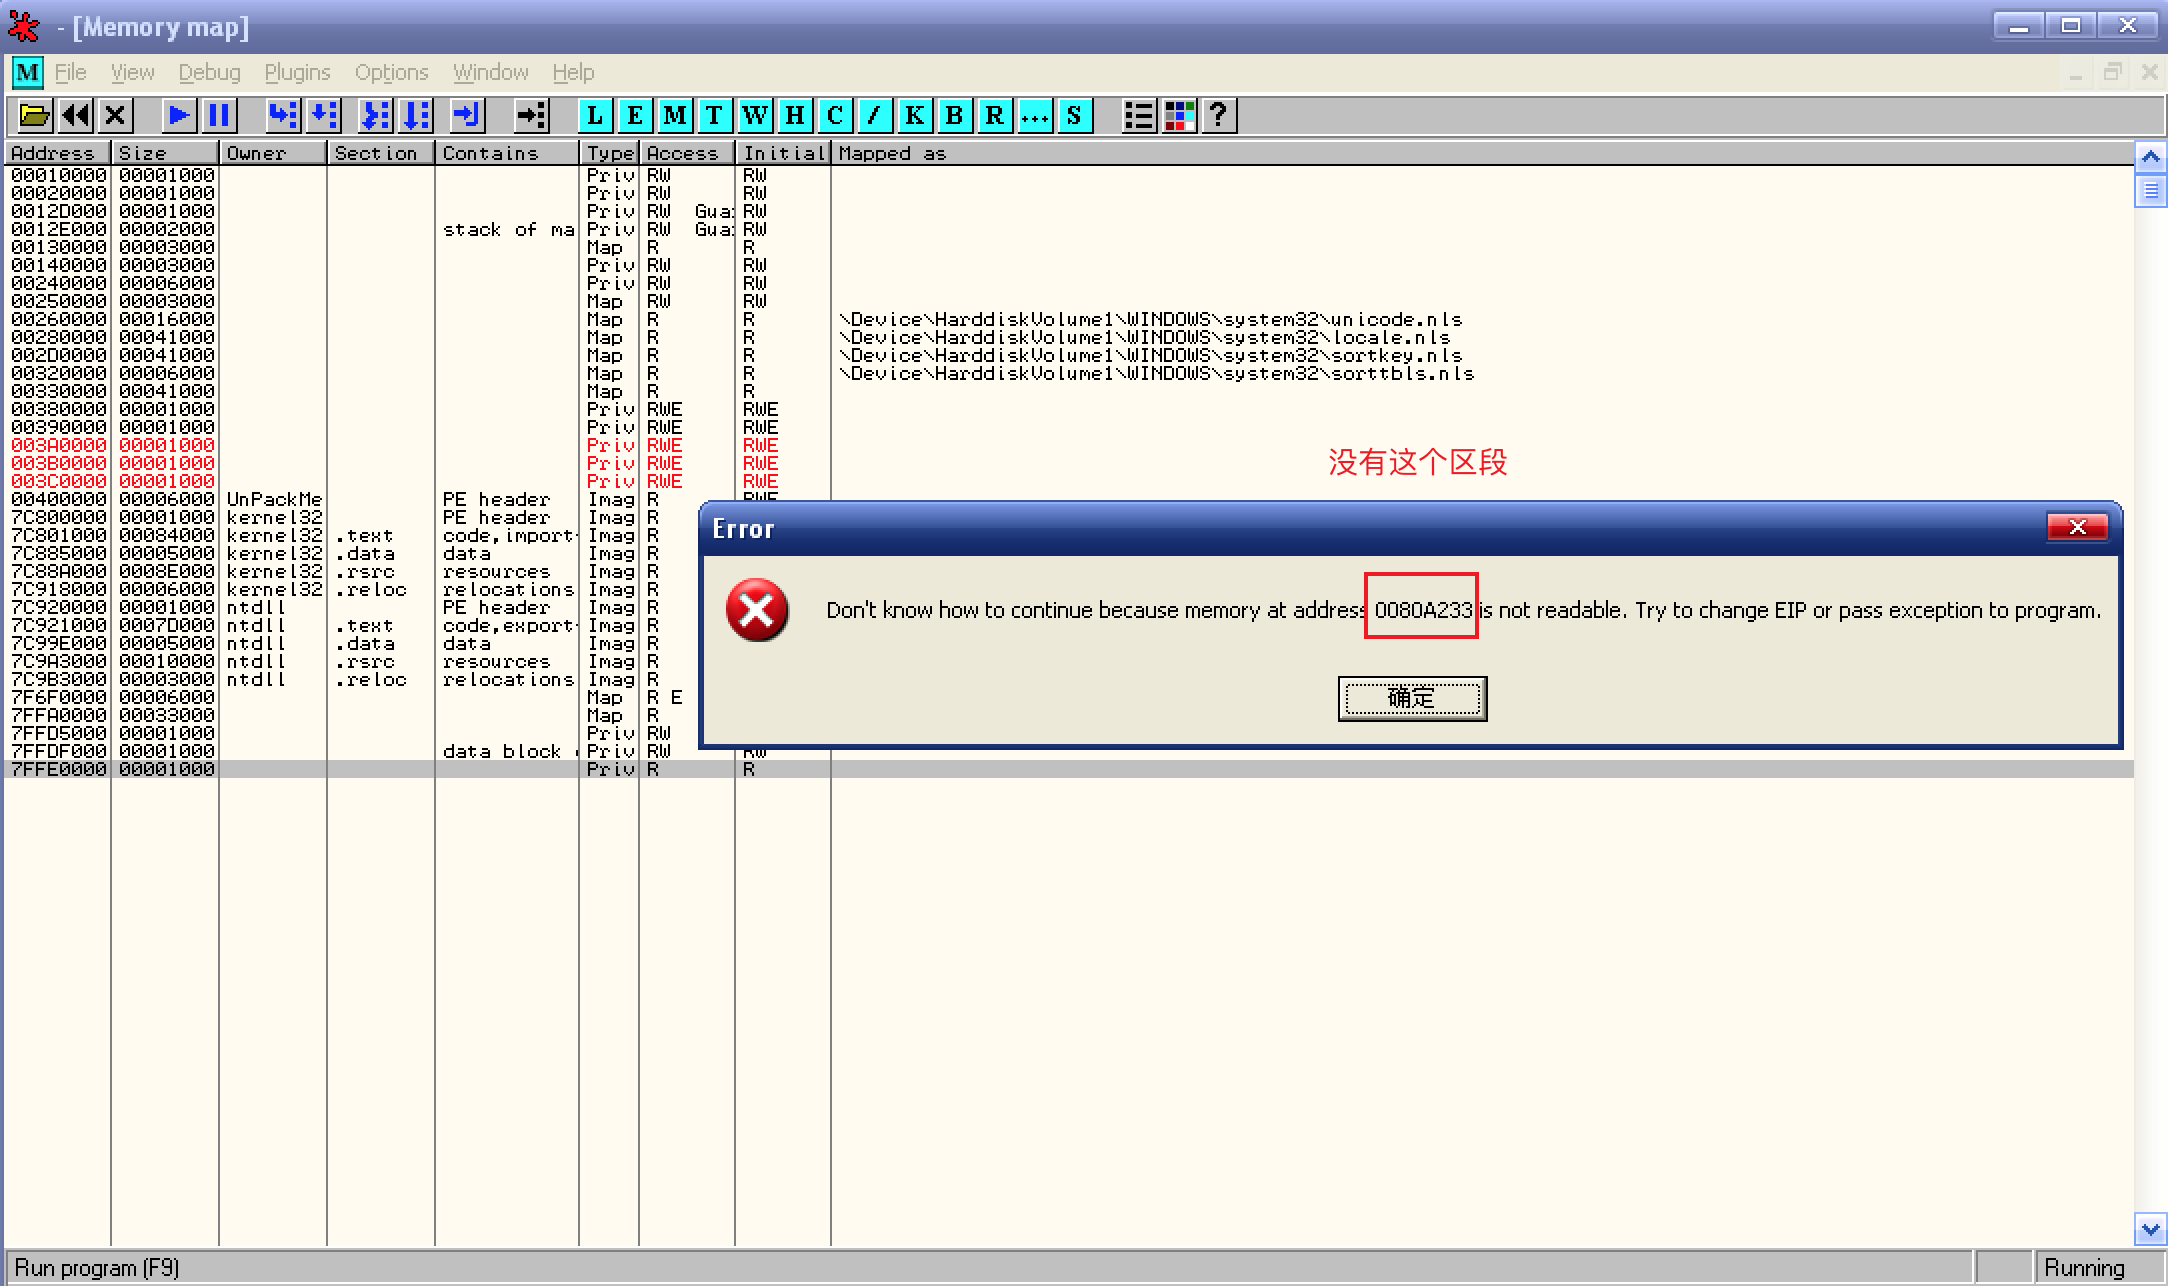This screenshot has height=1286, width=2168.
Task: Open the Help question mark icon
Action: (x=1219, y=116)
